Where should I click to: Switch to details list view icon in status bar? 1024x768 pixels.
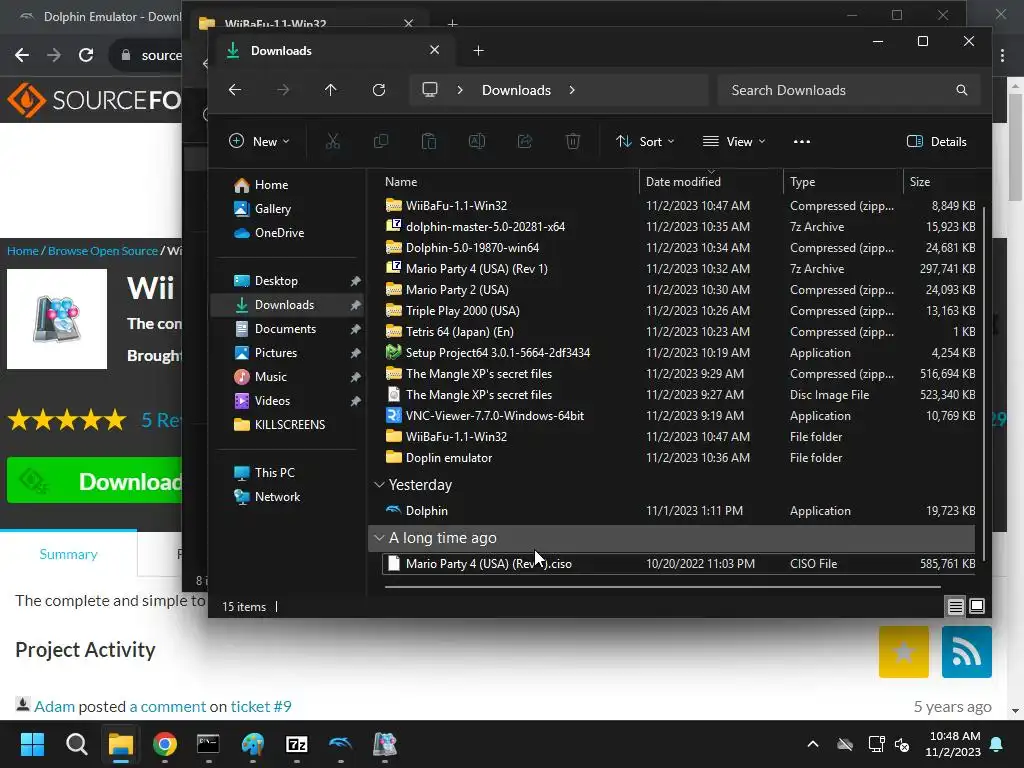point(955,607)
